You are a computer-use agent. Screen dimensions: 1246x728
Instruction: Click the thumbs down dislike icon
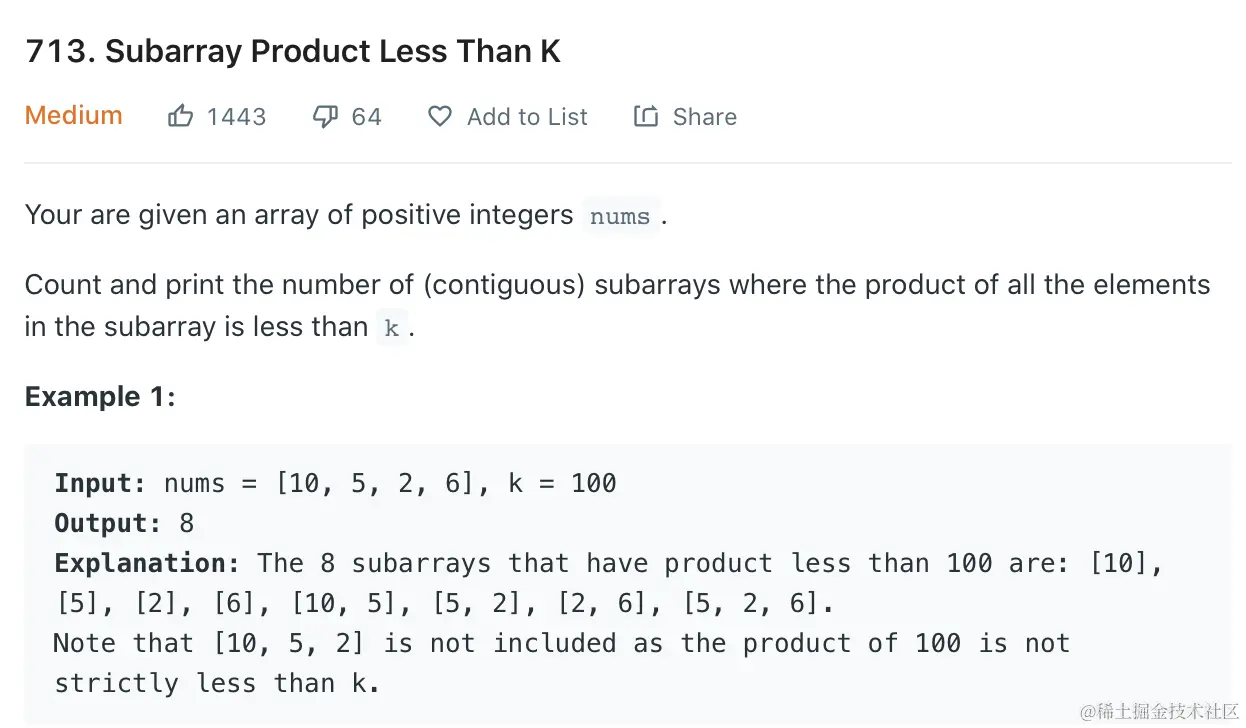325,117
